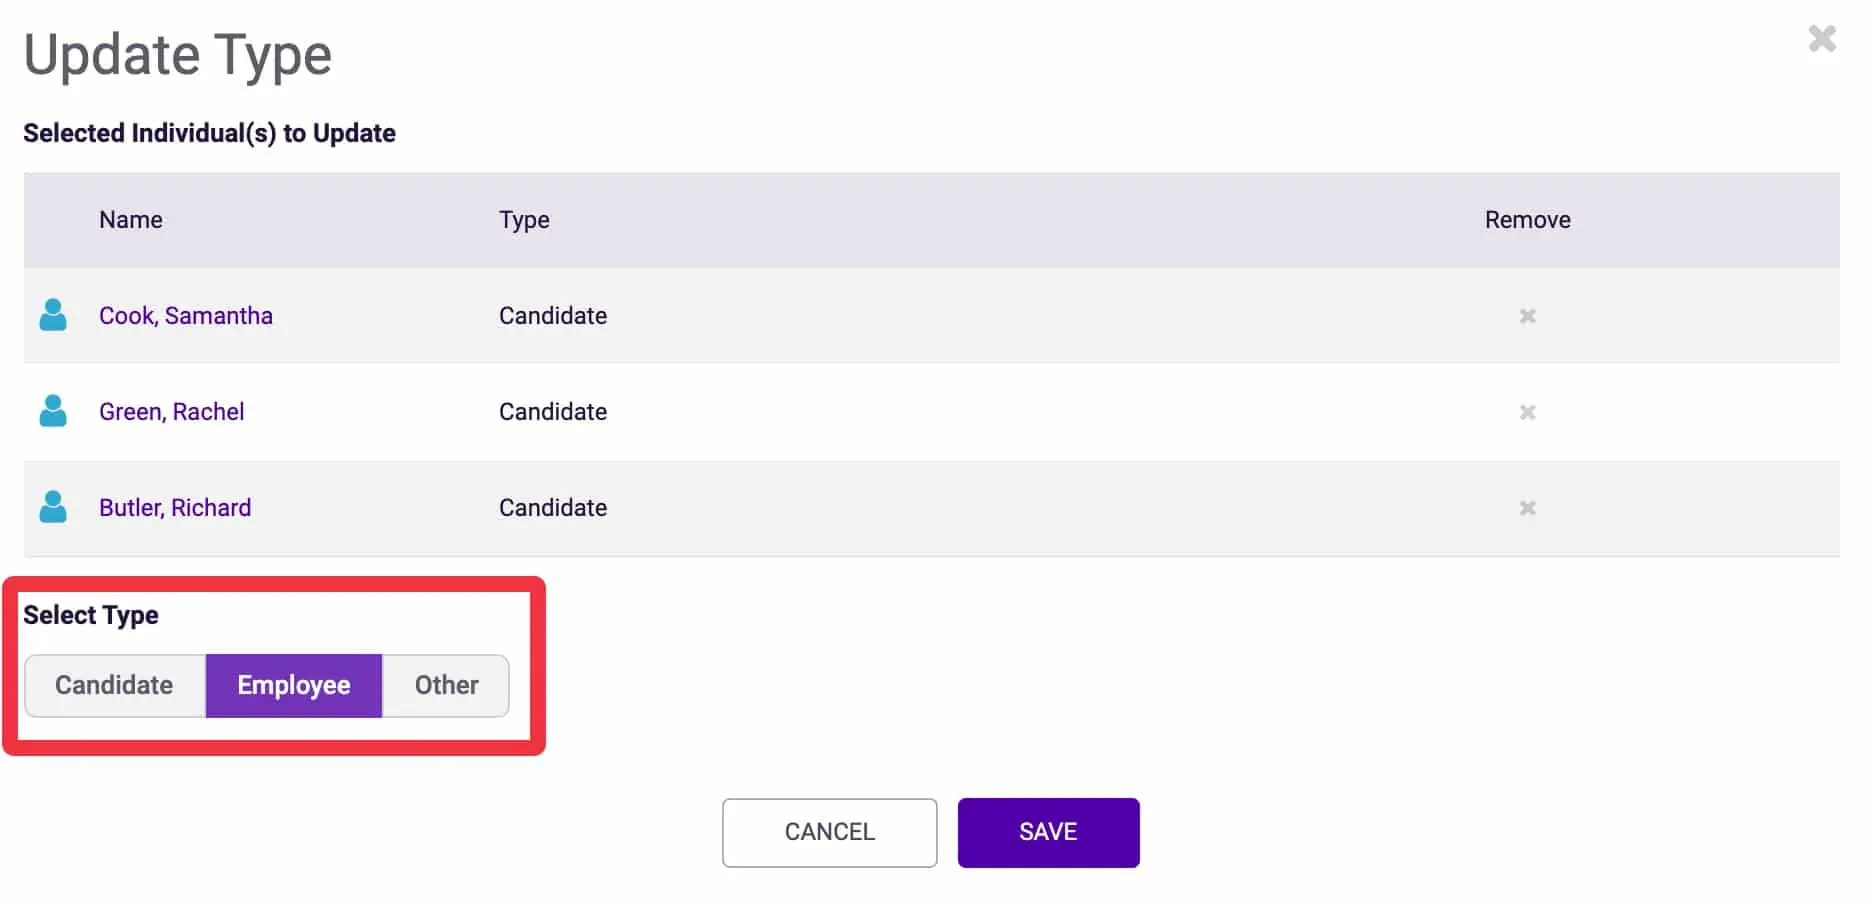1874x906 pixels.
Task: Select the Employee type option
Action: coord(294,686)
